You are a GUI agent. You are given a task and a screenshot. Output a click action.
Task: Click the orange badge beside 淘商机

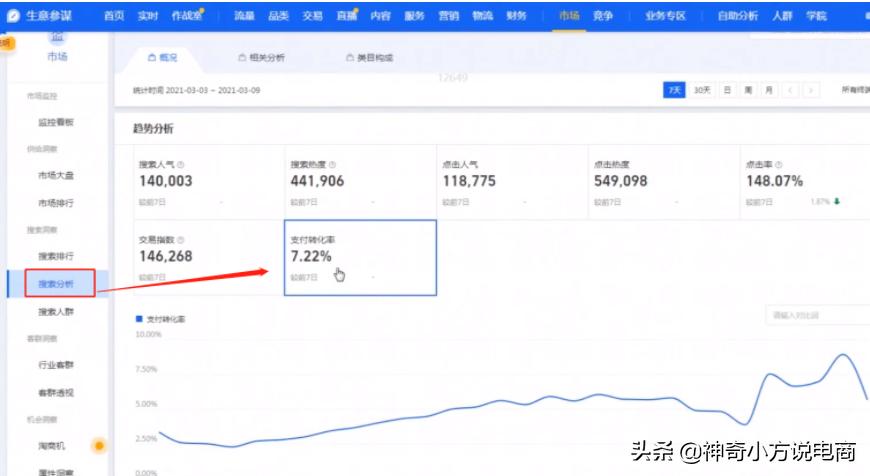[99, 445]
